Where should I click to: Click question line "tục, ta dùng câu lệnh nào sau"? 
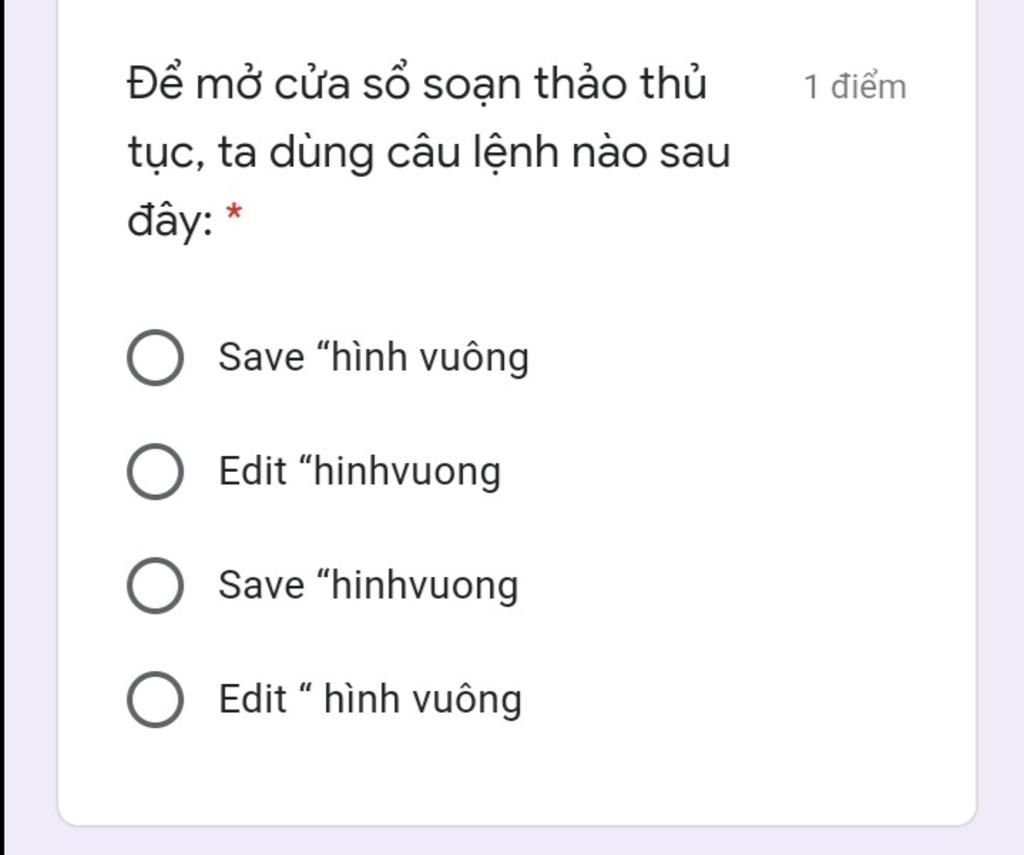tap(428, 153)
